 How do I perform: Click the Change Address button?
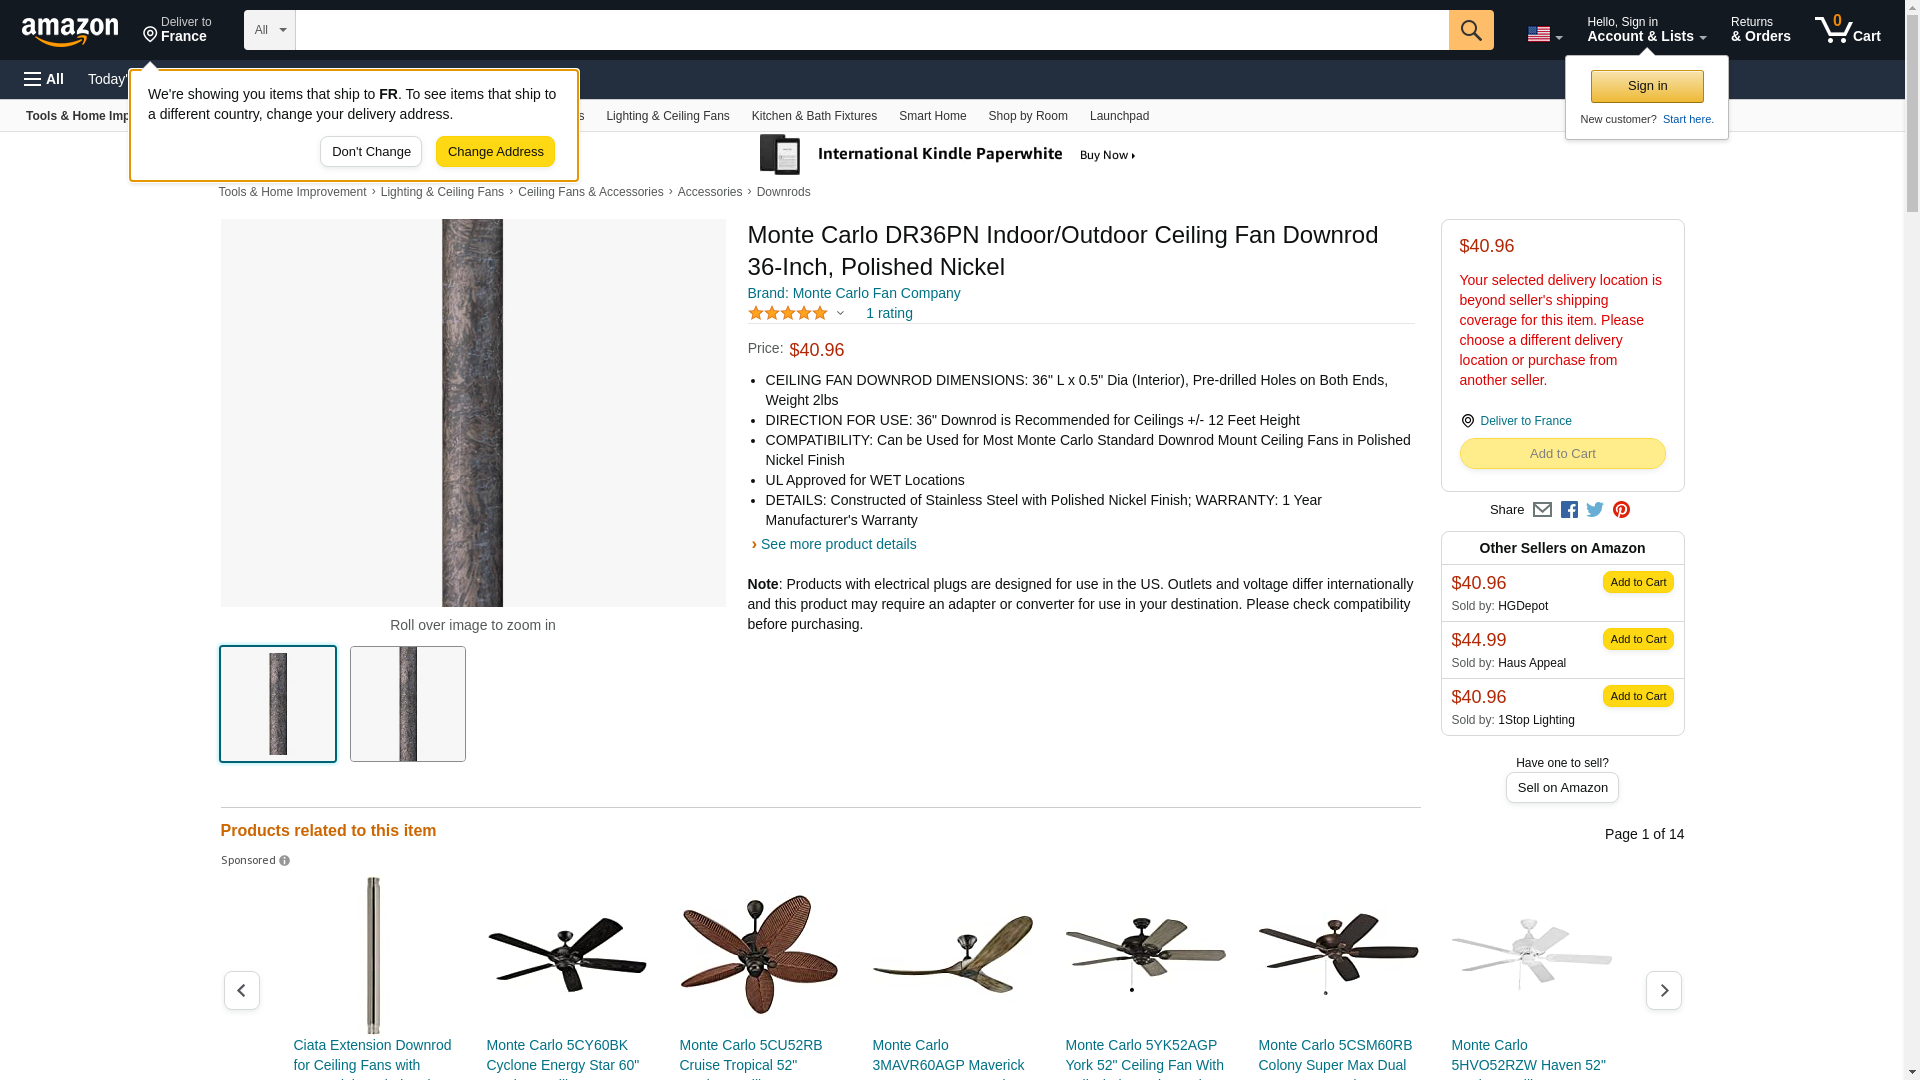click(x=495, y=152)
